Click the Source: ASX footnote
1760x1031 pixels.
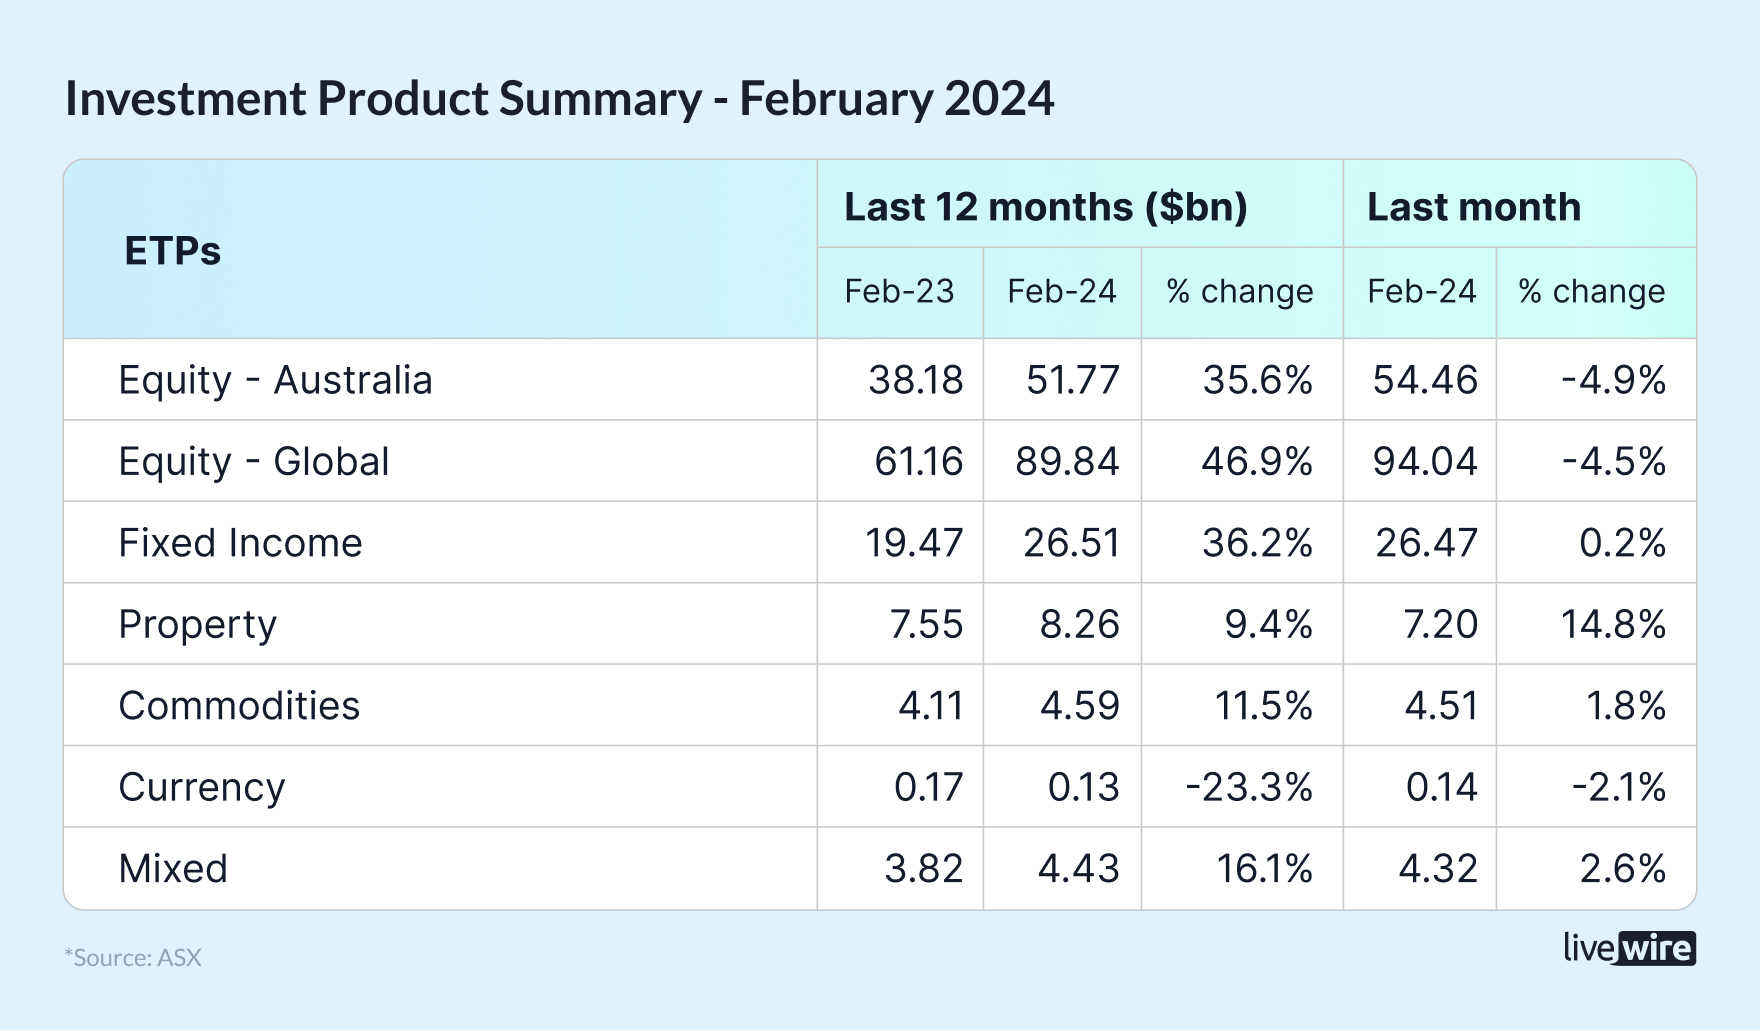coord(133,958)
